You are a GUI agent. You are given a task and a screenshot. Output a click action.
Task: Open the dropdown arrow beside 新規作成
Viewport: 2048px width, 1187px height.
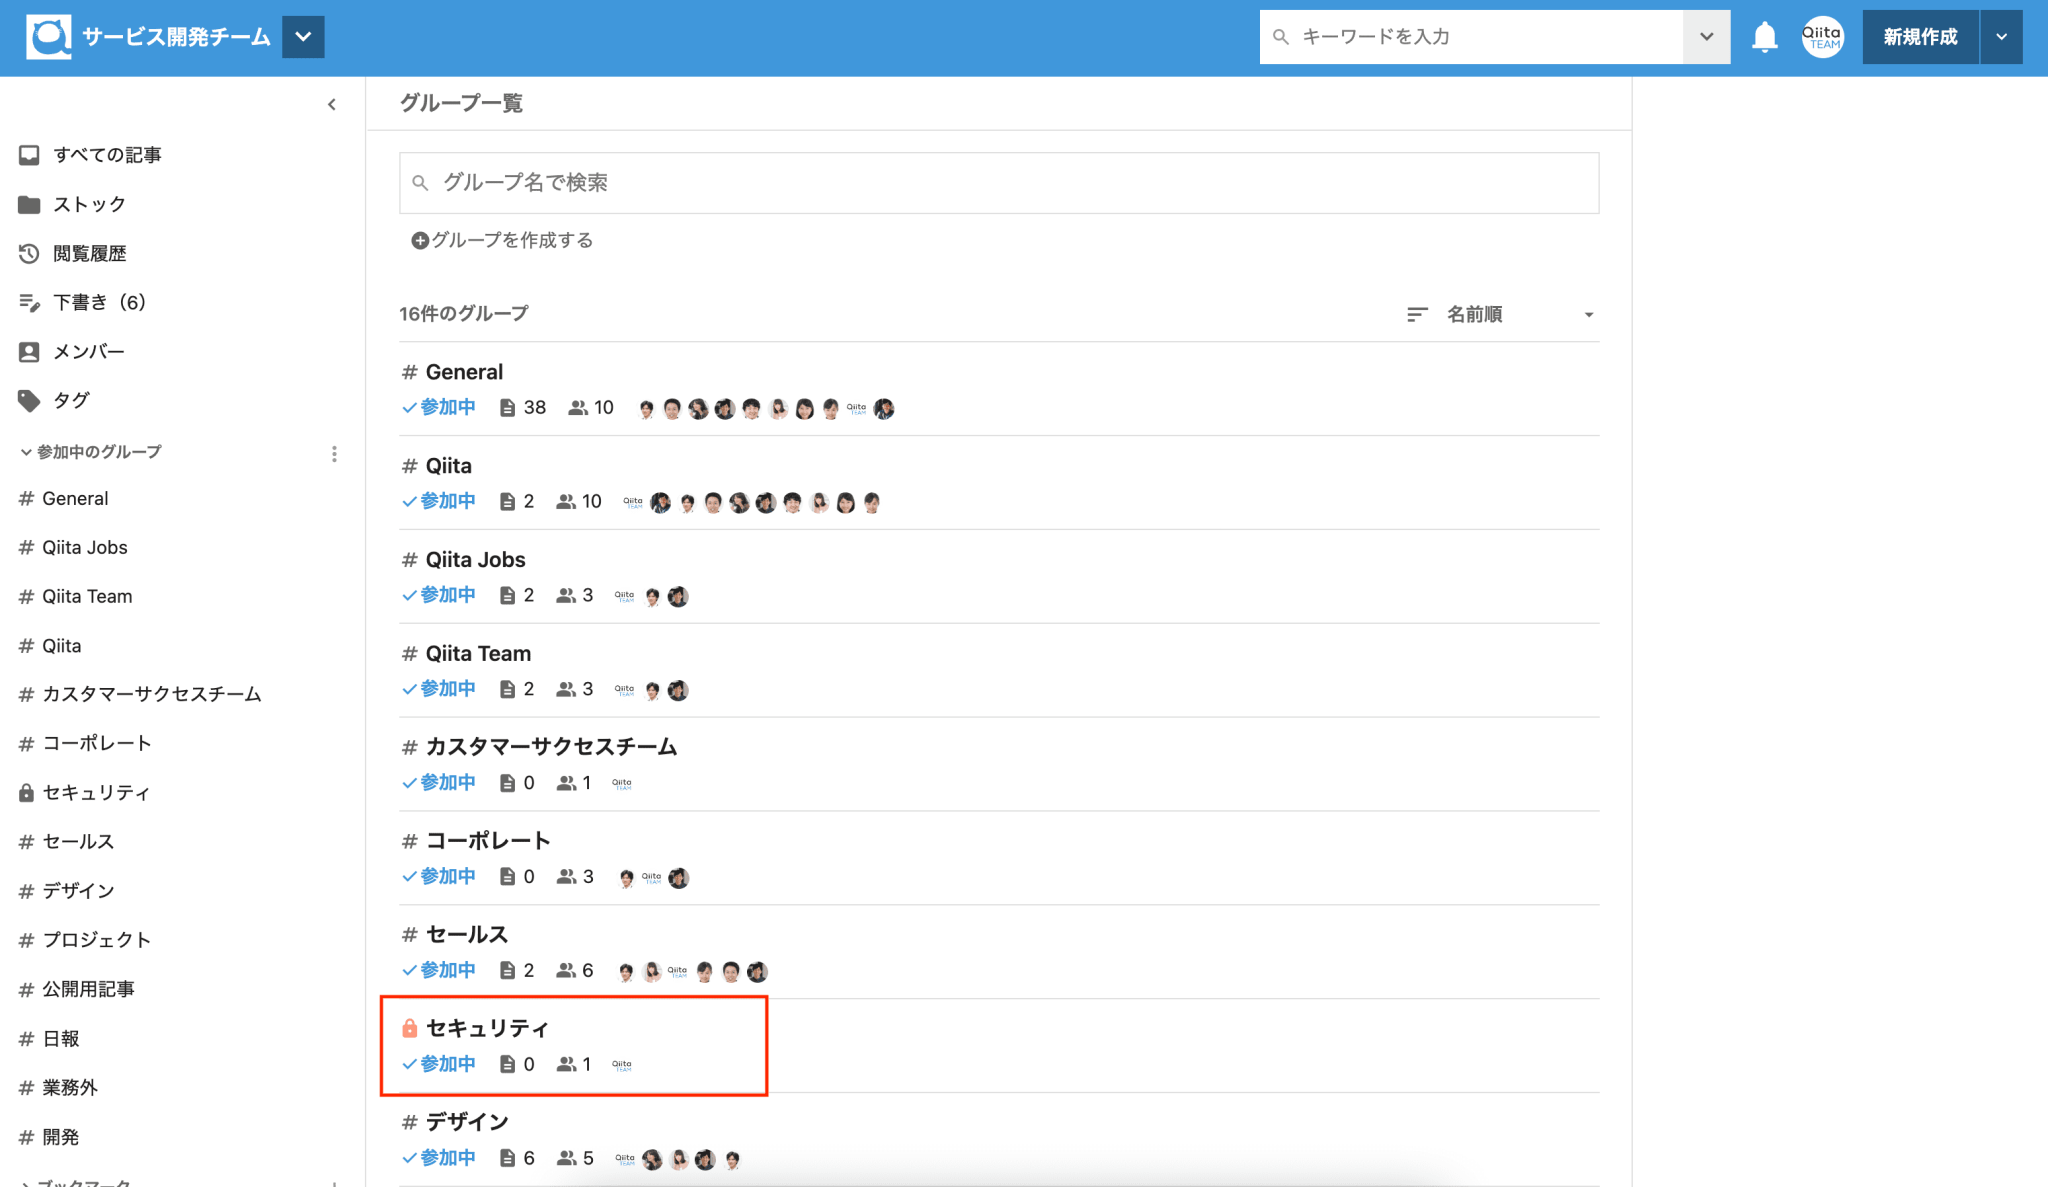click(2001, 37)
